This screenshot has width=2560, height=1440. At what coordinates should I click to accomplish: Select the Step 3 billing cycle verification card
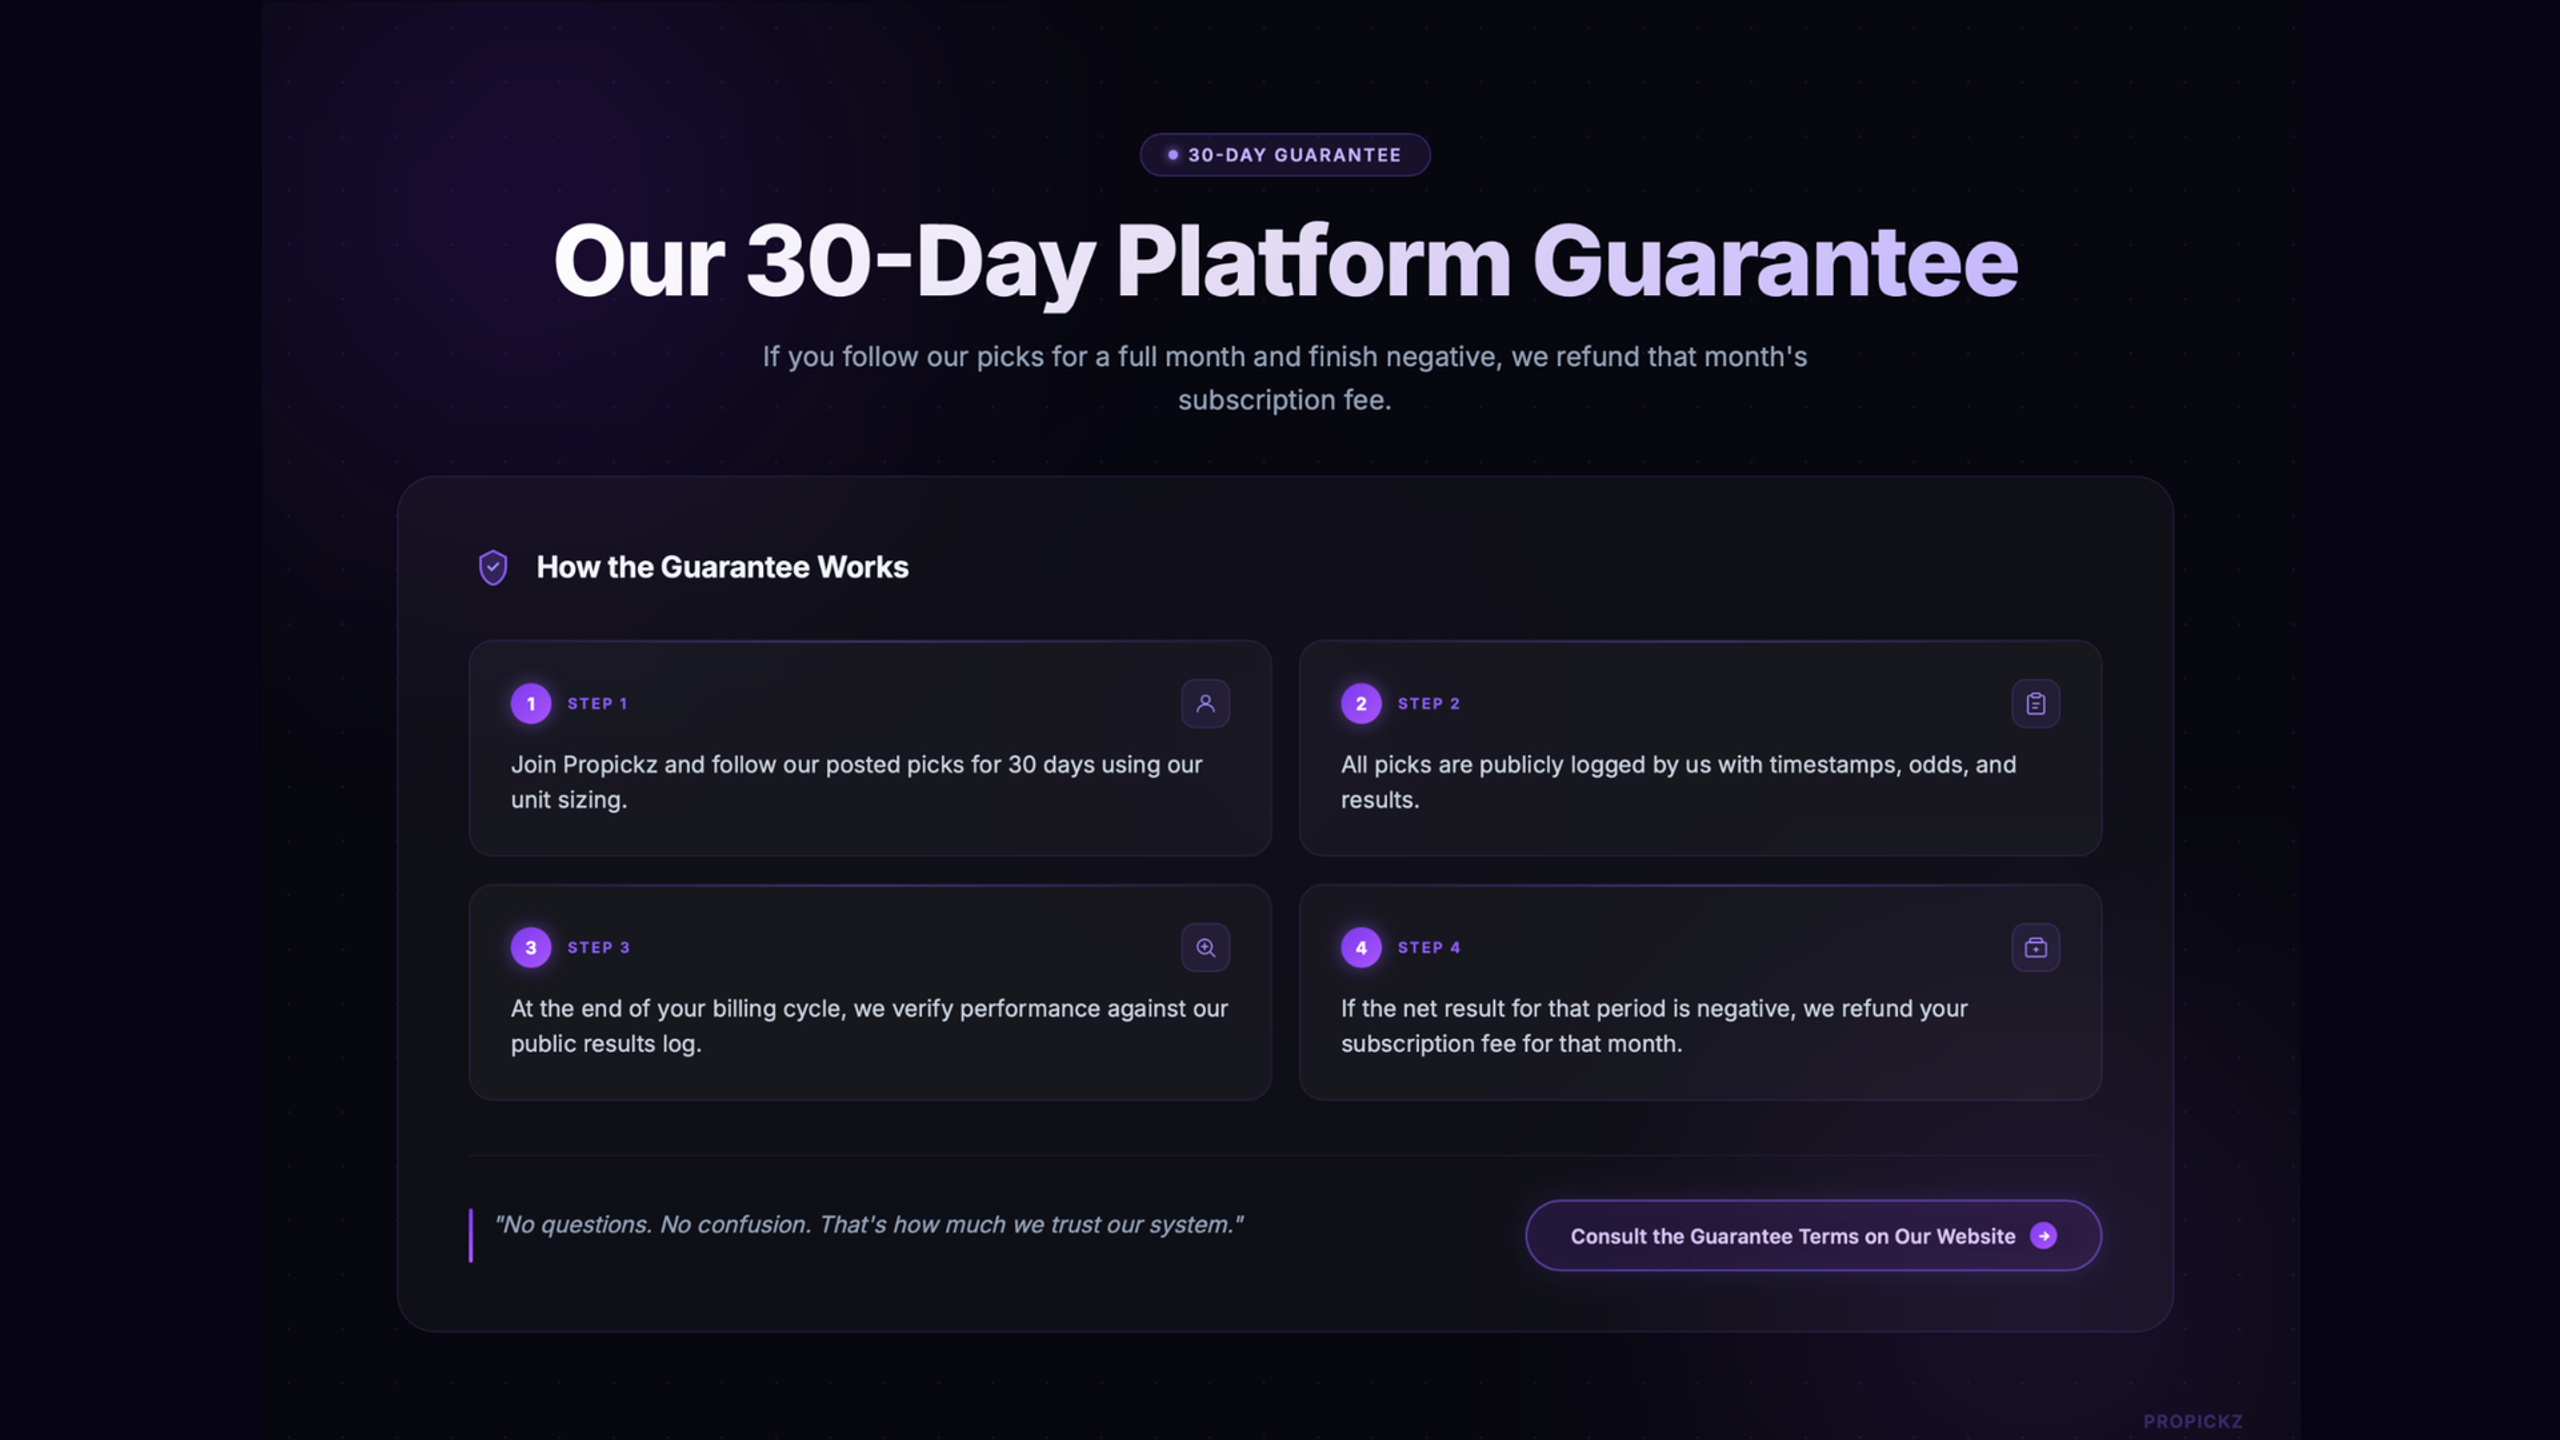870,992
